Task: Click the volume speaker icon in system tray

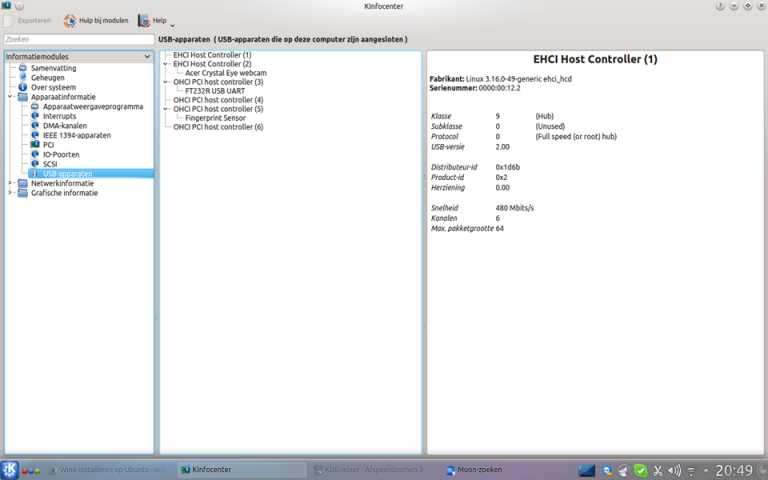Action: pos(674,470)
